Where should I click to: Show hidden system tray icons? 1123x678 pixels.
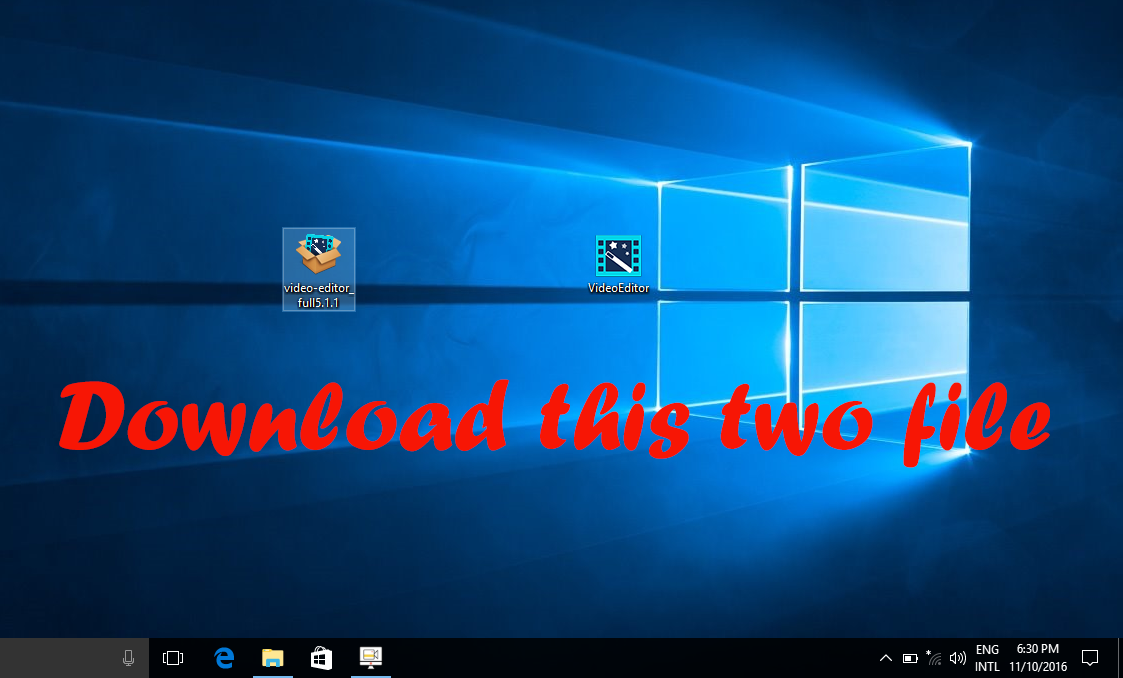[886, 658]
